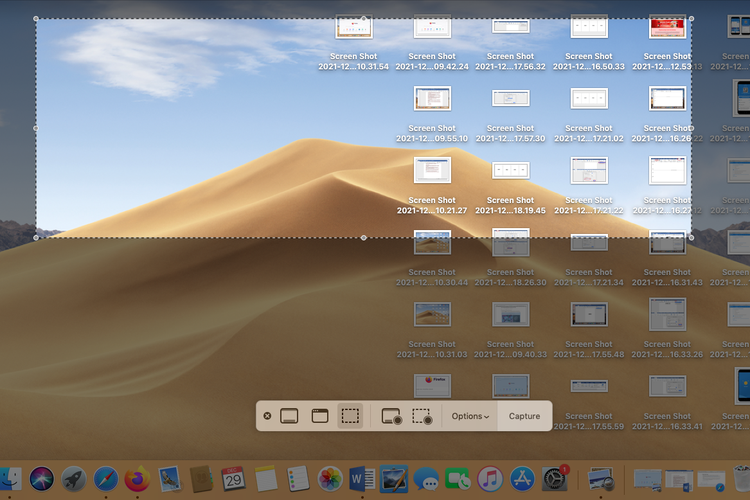Click file name label 2021-12...17.21.22
Screen dimensions: 750x500
click(x=589, y=211)
